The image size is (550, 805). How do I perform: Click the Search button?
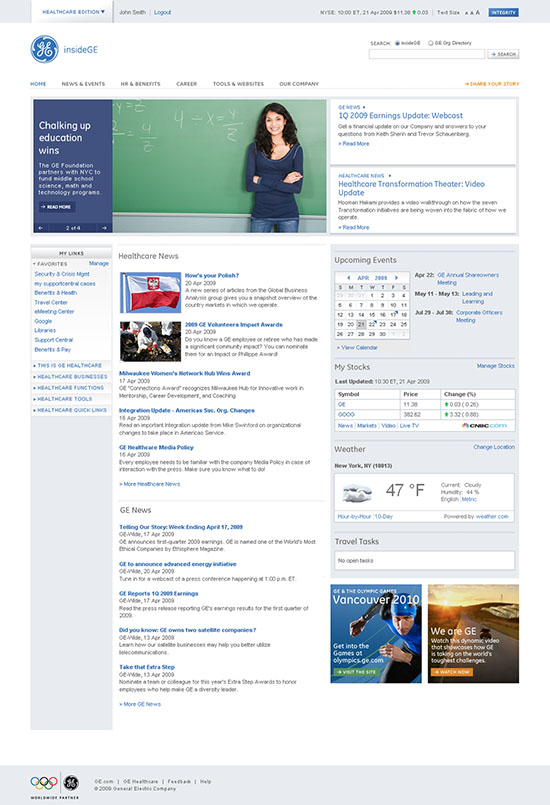coord(503,54)
